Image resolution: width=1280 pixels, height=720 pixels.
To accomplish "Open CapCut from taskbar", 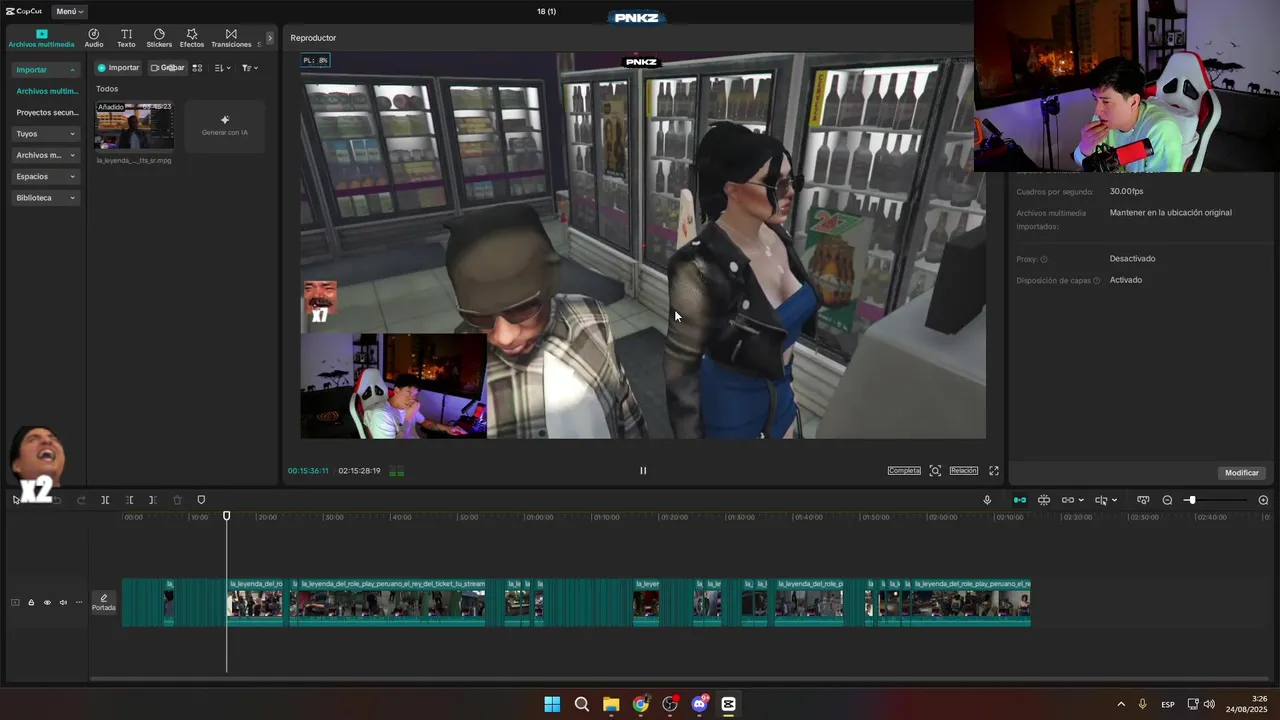I will click(728, 704).
